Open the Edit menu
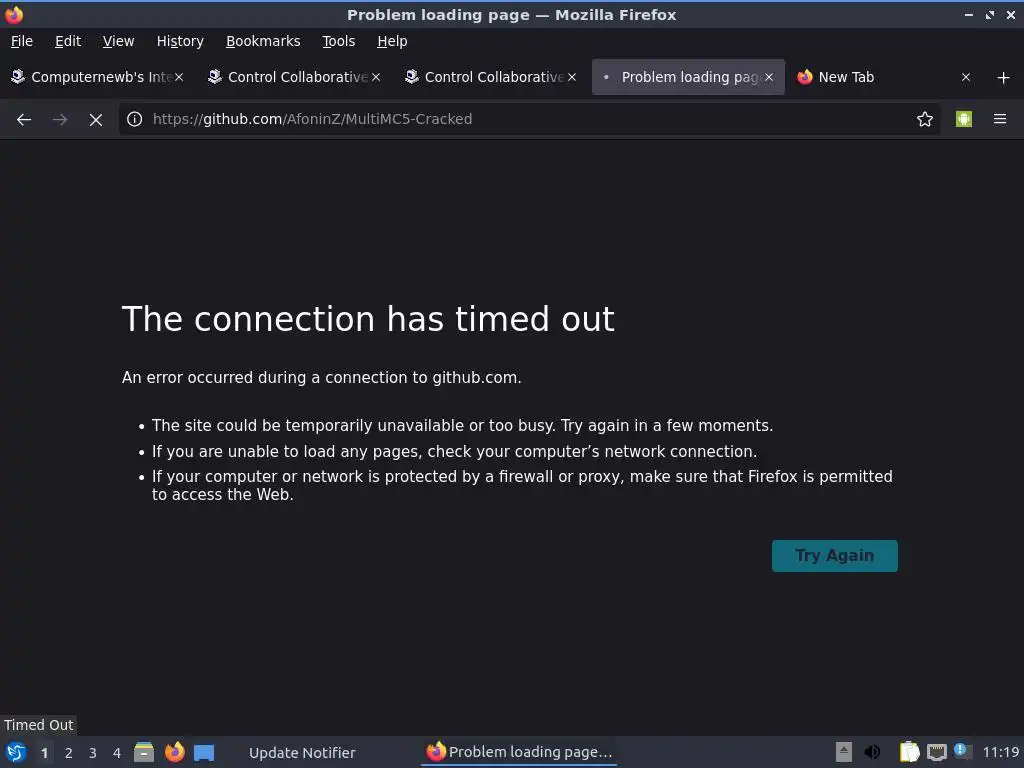This screenshot has height=768, width=1024. [x=68, y=41]
